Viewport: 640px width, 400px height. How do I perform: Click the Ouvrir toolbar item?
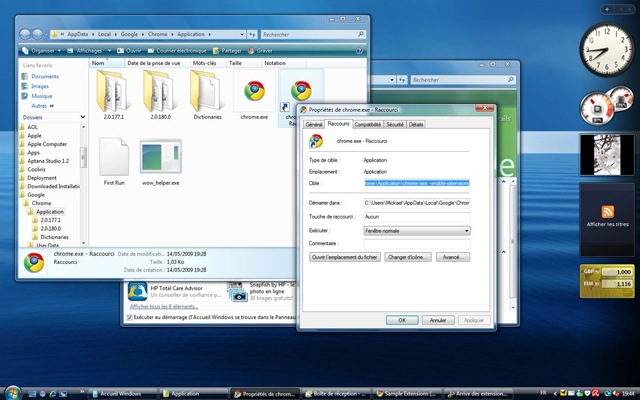point(129,51)
